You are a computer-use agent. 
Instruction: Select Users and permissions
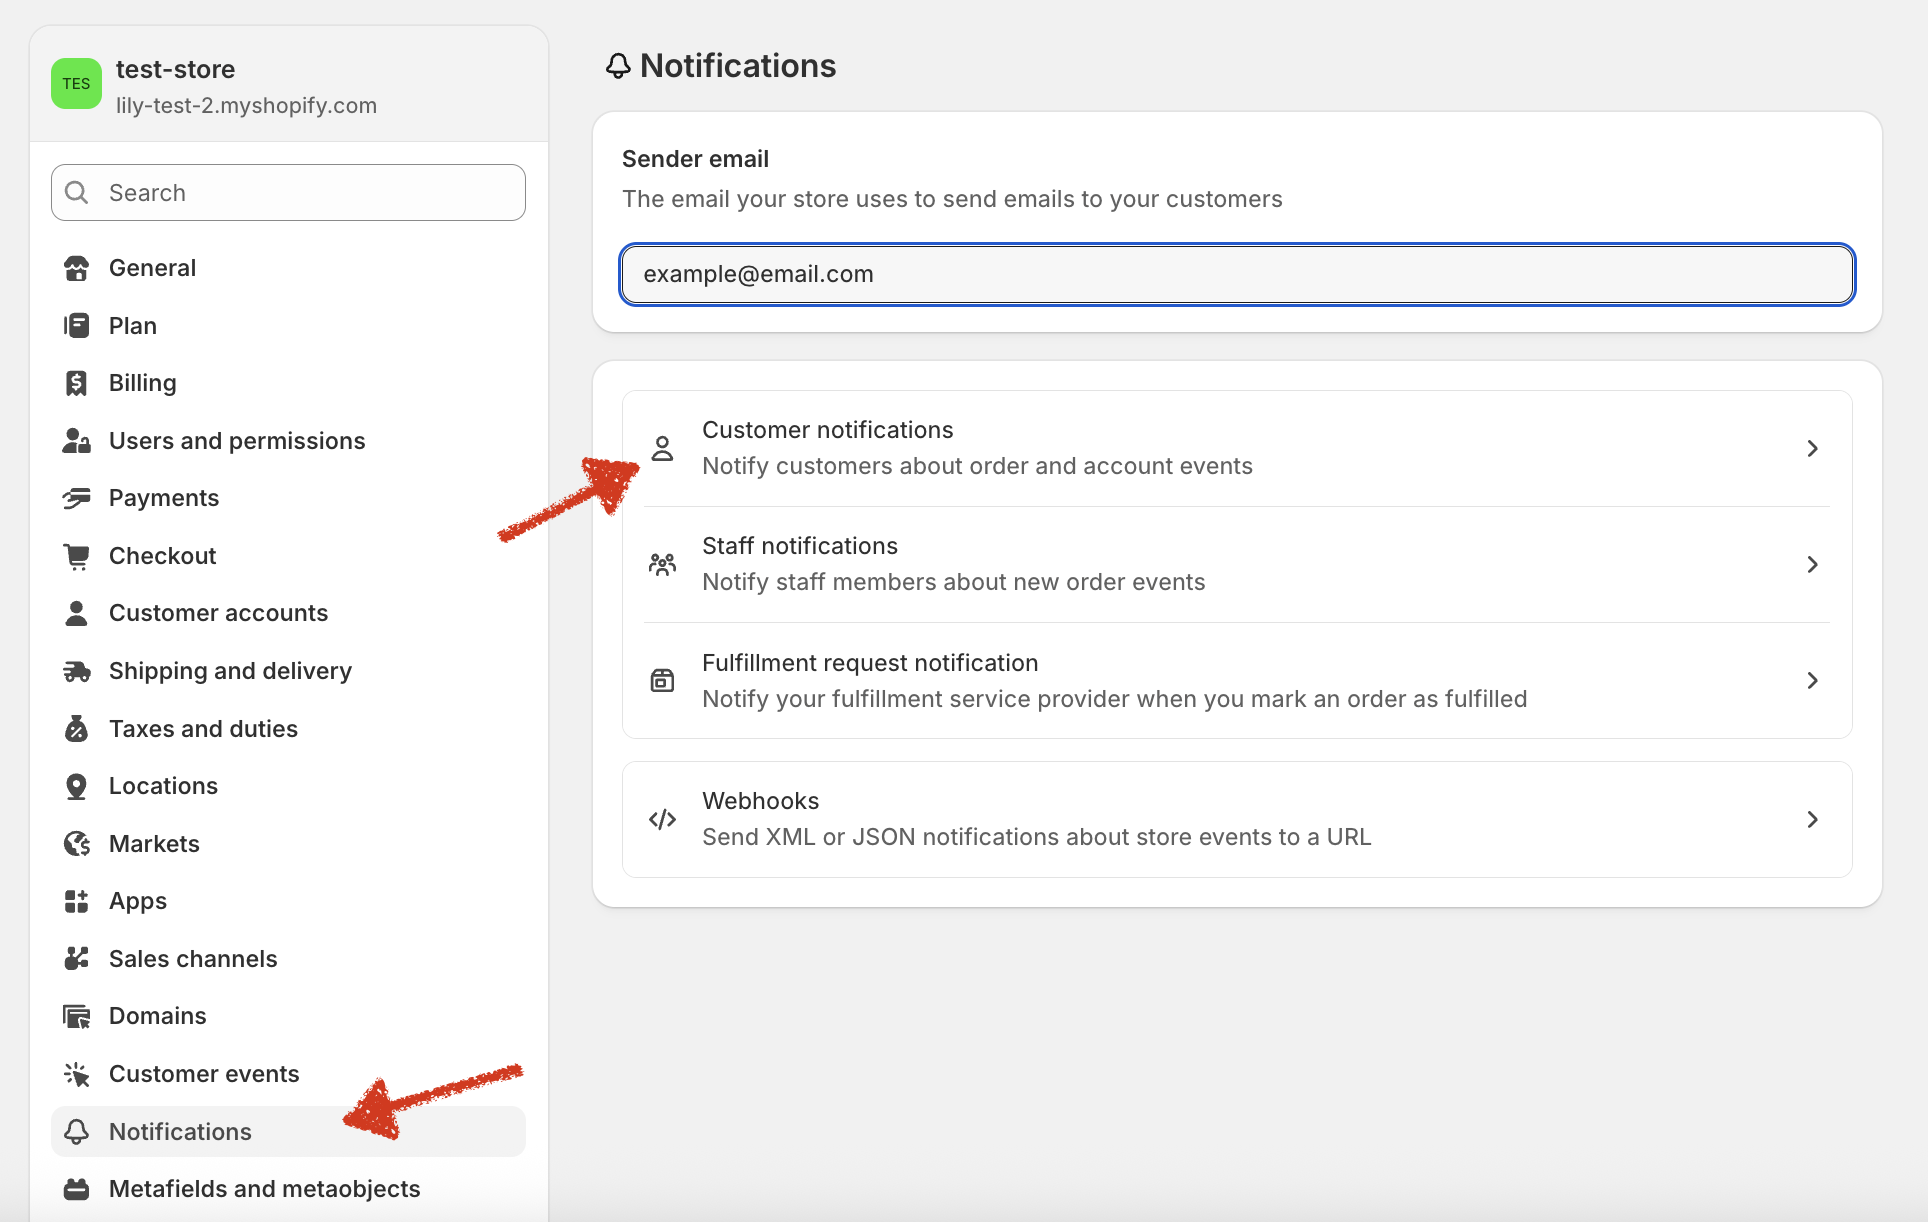288,441
